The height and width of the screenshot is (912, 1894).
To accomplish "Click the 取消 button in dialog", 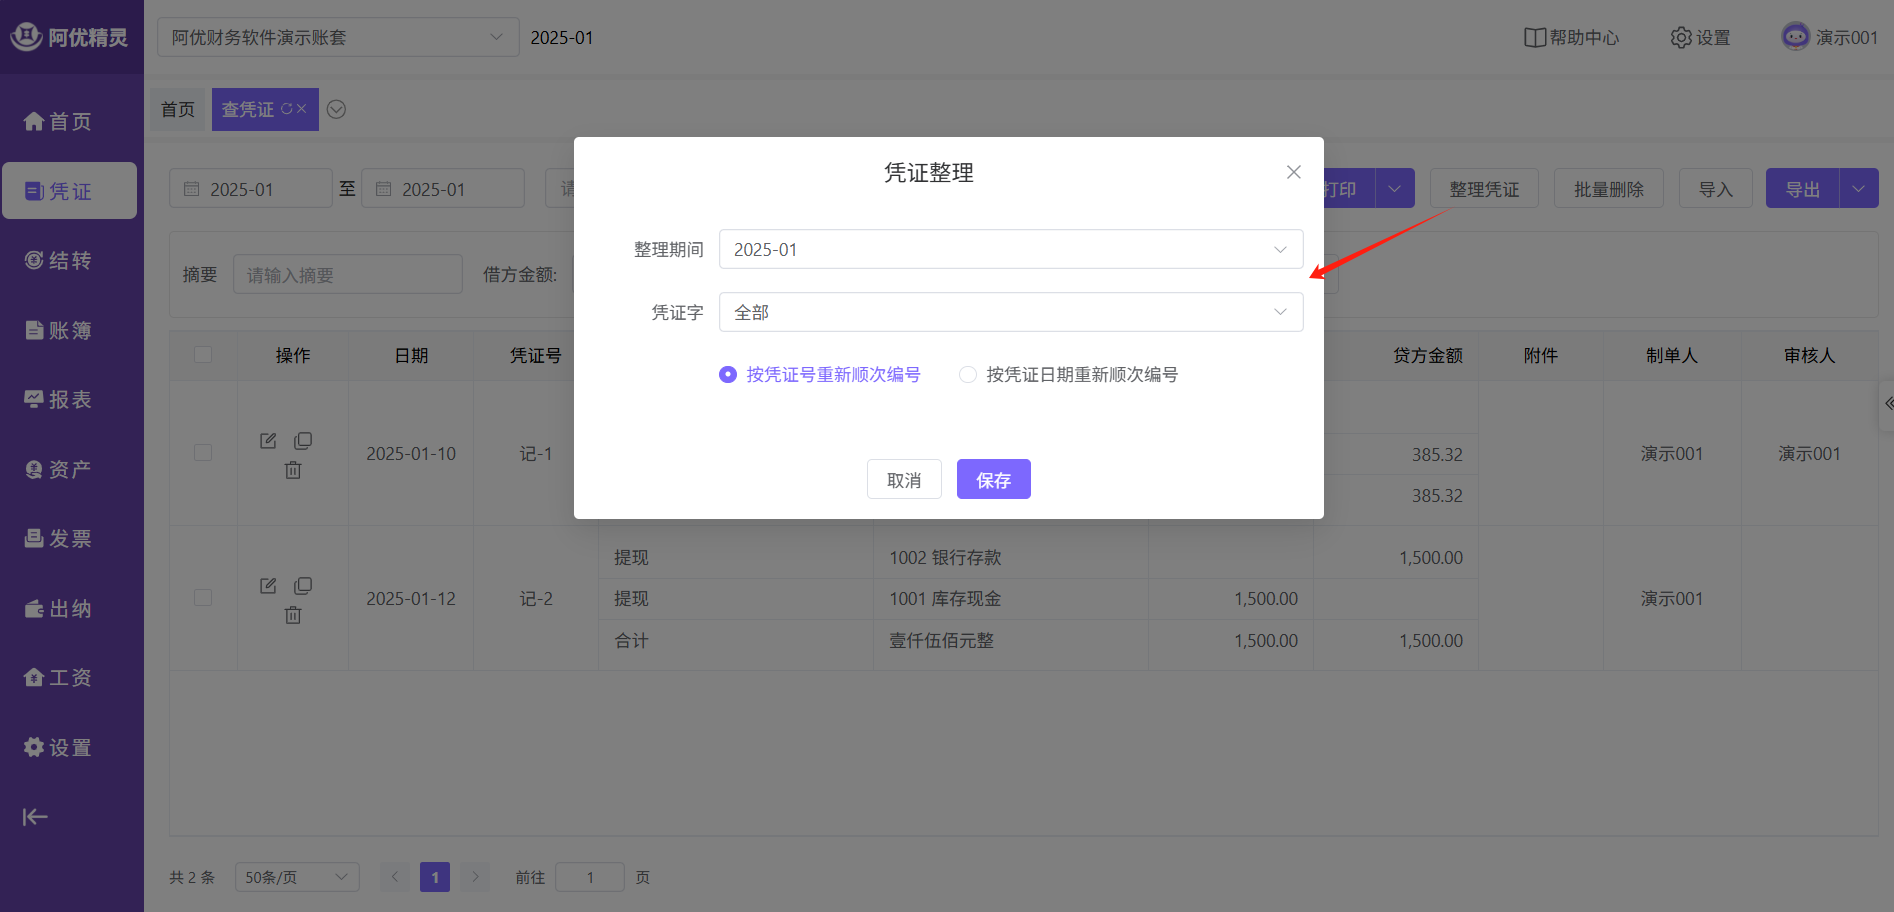I will point(904,480).
